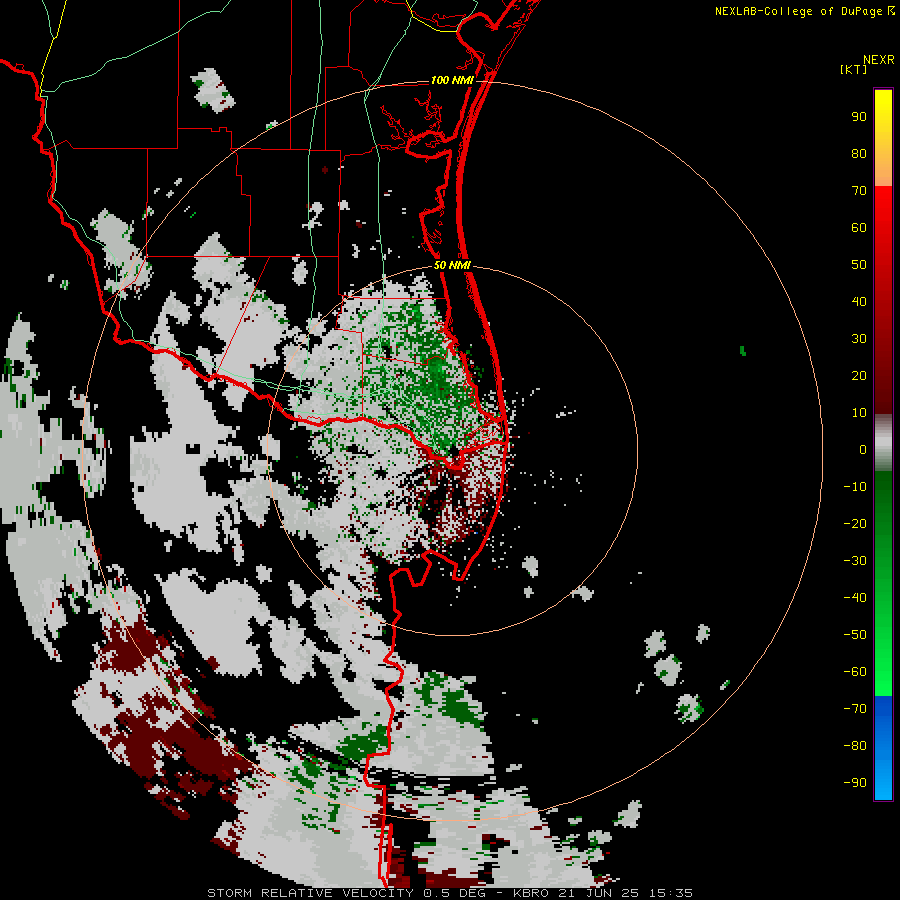Click the -20 value on velocity scale
The width and height of the screenshot is (900, 900).
855,524
